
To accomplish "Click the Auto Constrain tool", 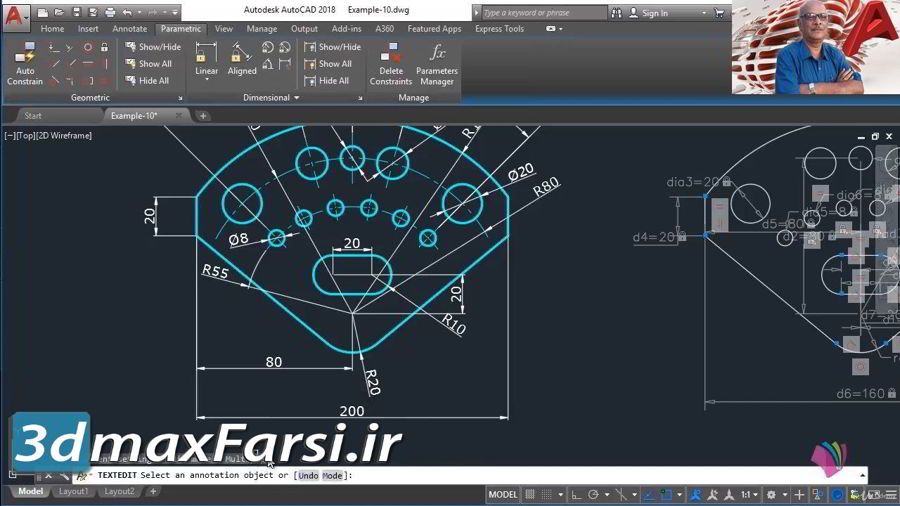I will point(24,63).
